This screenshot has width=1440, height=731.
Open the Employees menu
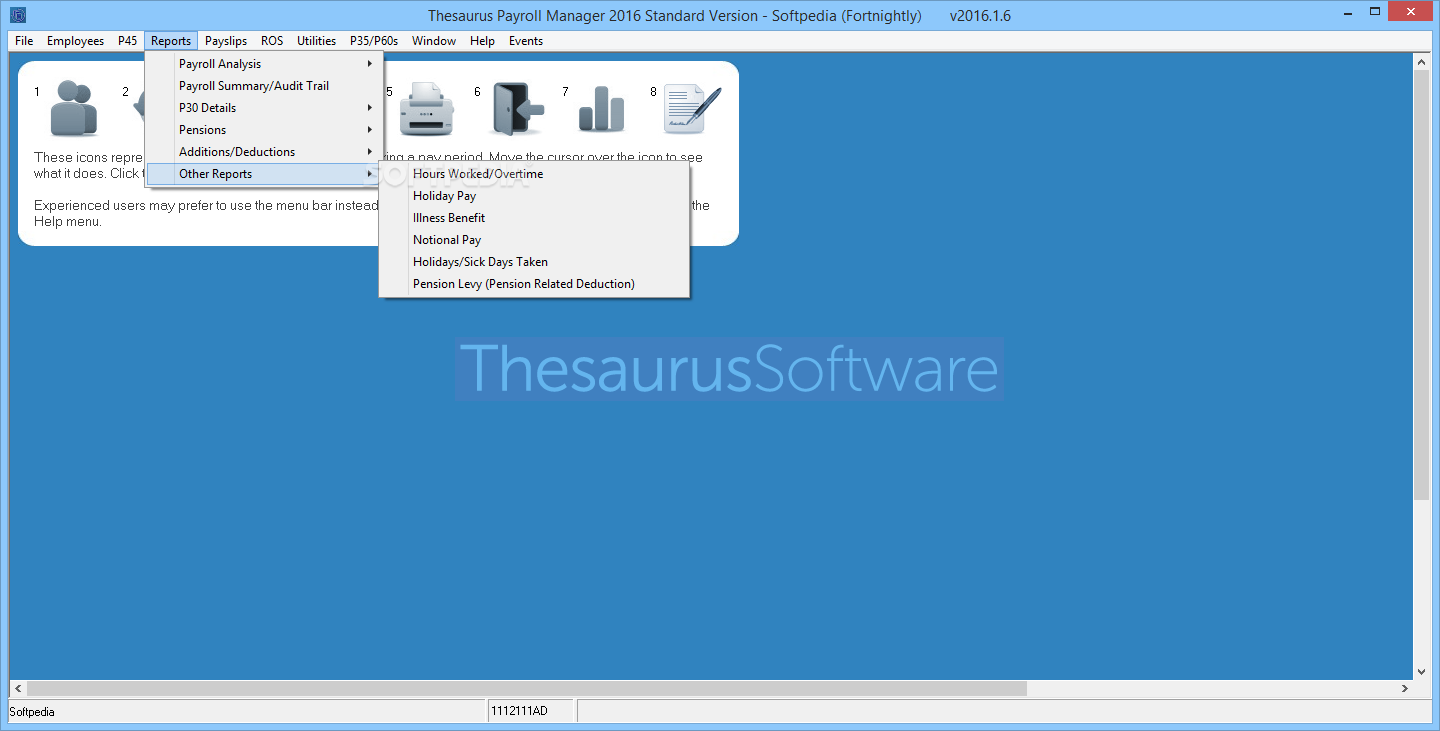point(75,41)
